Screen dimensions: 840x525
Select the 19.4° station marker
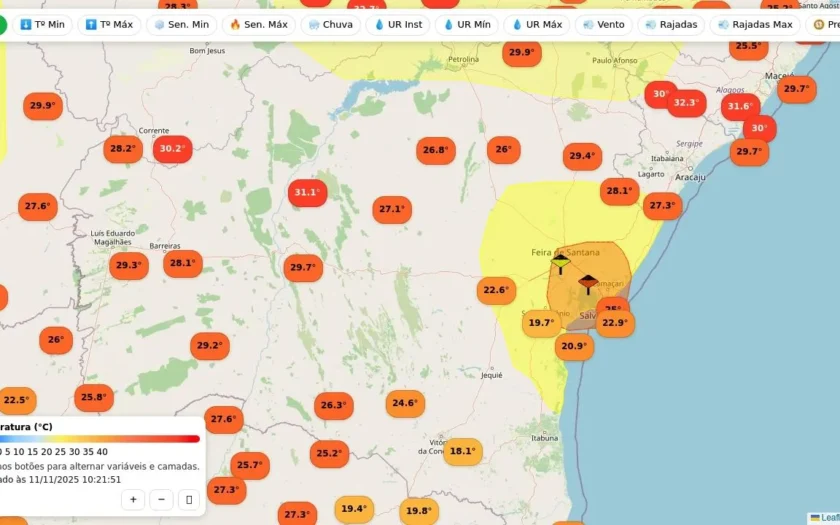[354, 509]
